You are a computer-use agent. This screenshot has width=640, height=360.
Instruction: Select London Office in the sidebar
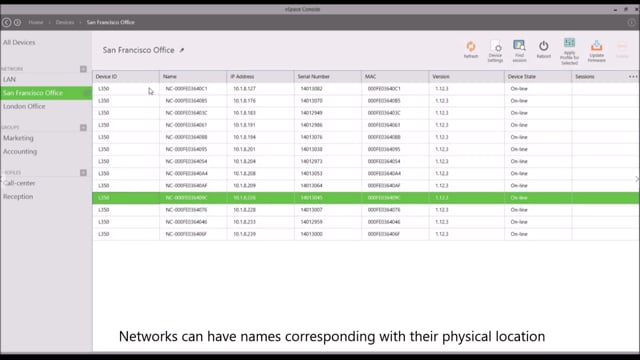point(24,107)
